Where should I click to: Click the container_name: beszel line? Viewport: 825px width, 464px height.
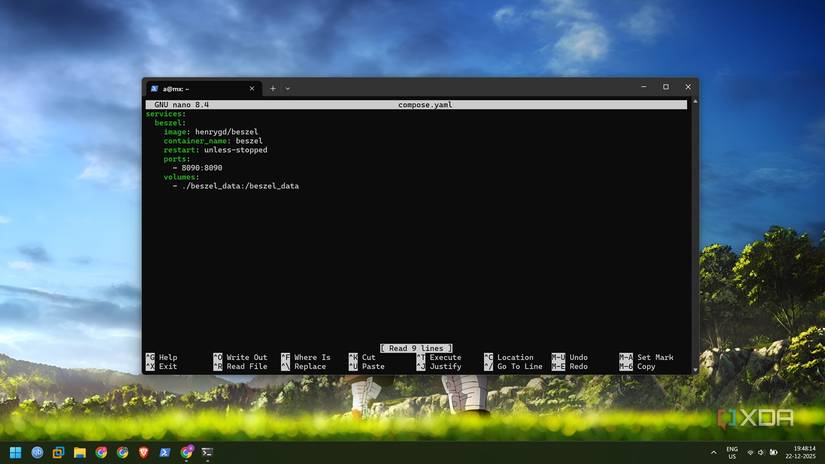coord(213,140)
